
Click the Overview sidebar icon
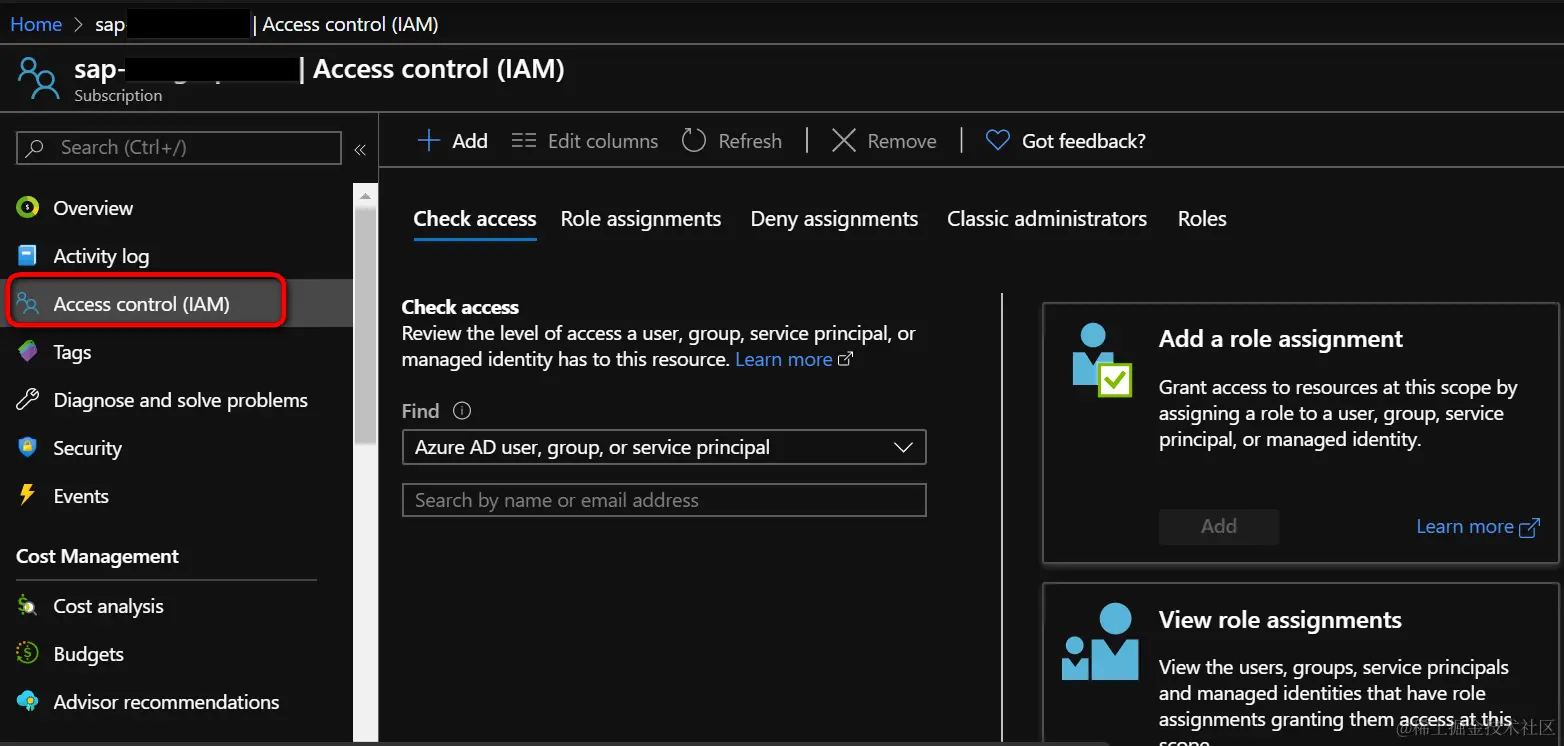(x=28, y=208)
